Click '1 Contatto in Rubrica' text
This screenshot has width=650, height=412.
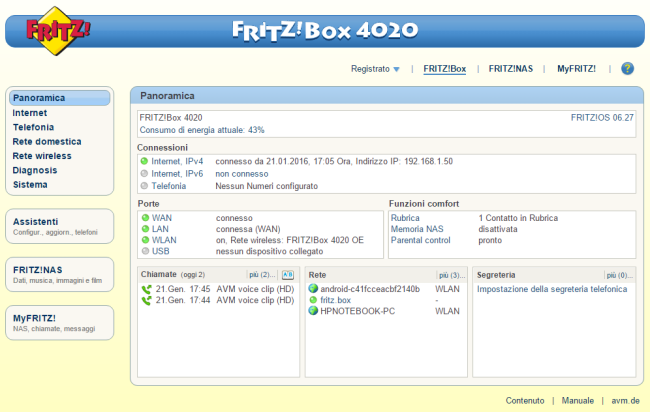[518, 218]
